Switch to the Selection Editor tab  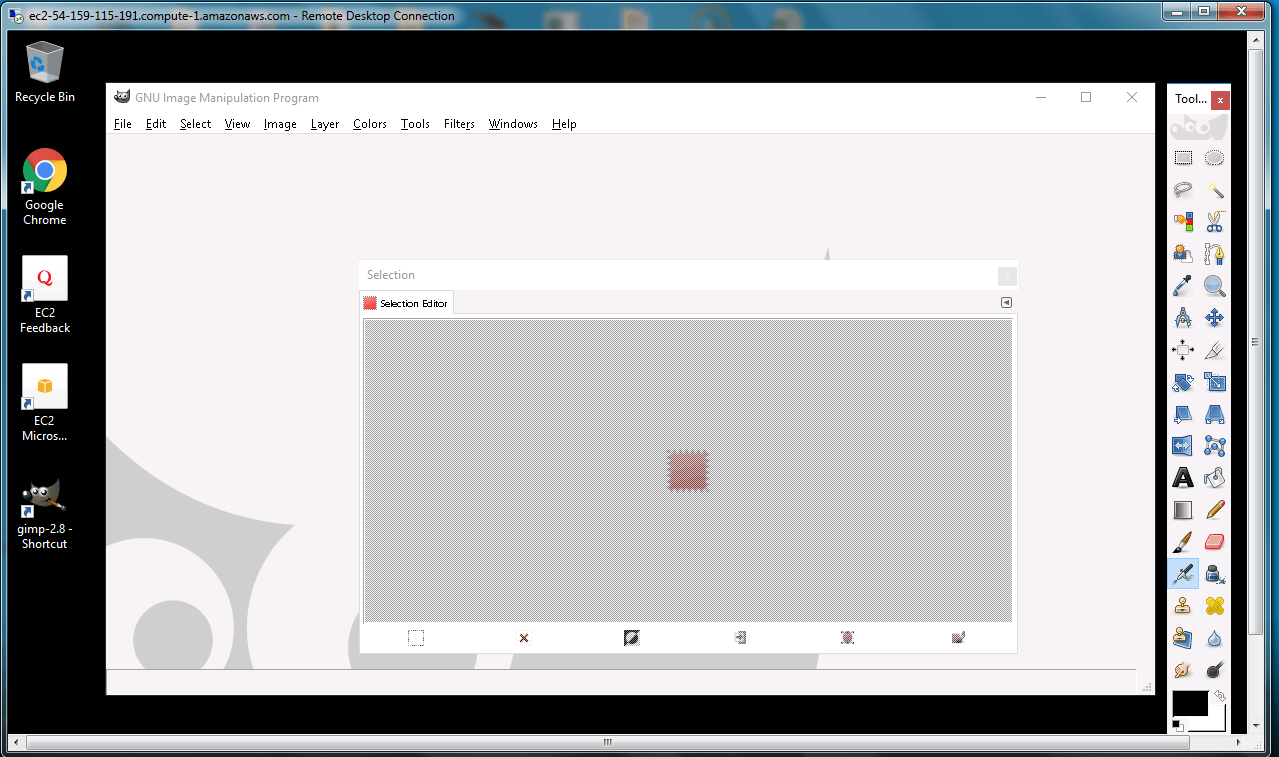pyautogui.click(x=406, y=303)
